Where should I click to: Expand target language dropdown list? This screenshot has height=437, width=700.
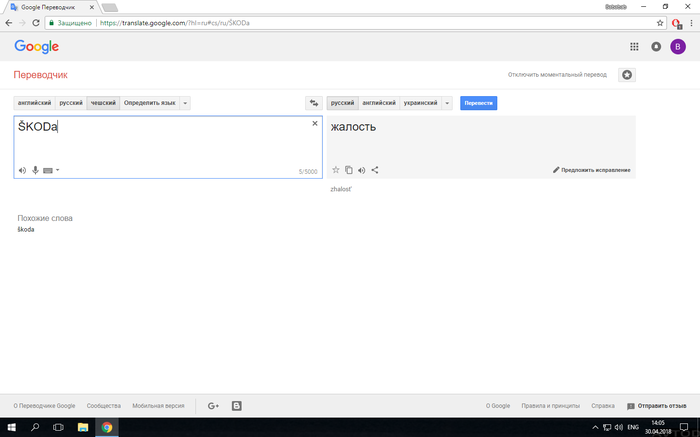447,103
